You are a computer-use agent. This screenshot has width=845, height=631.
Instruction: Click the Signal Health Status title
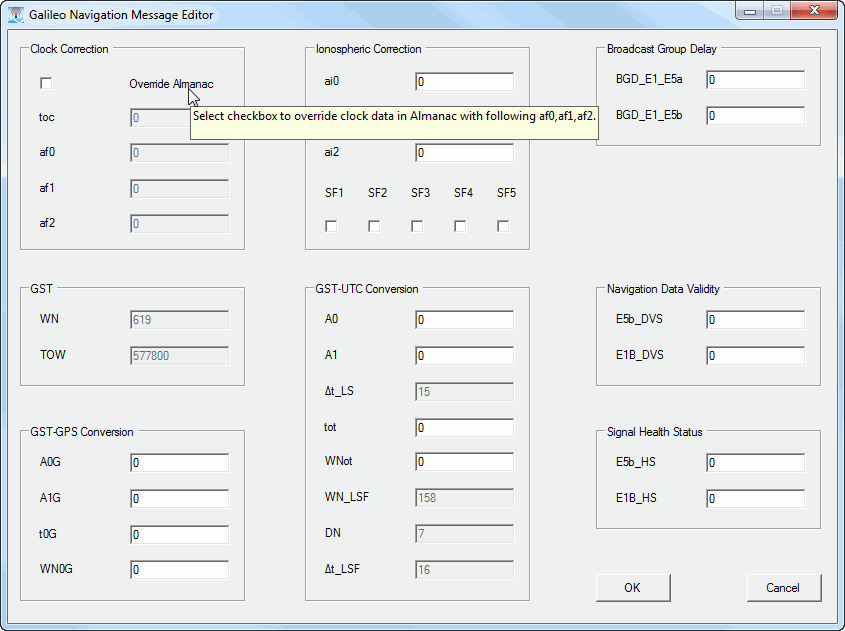pos(655,432)
